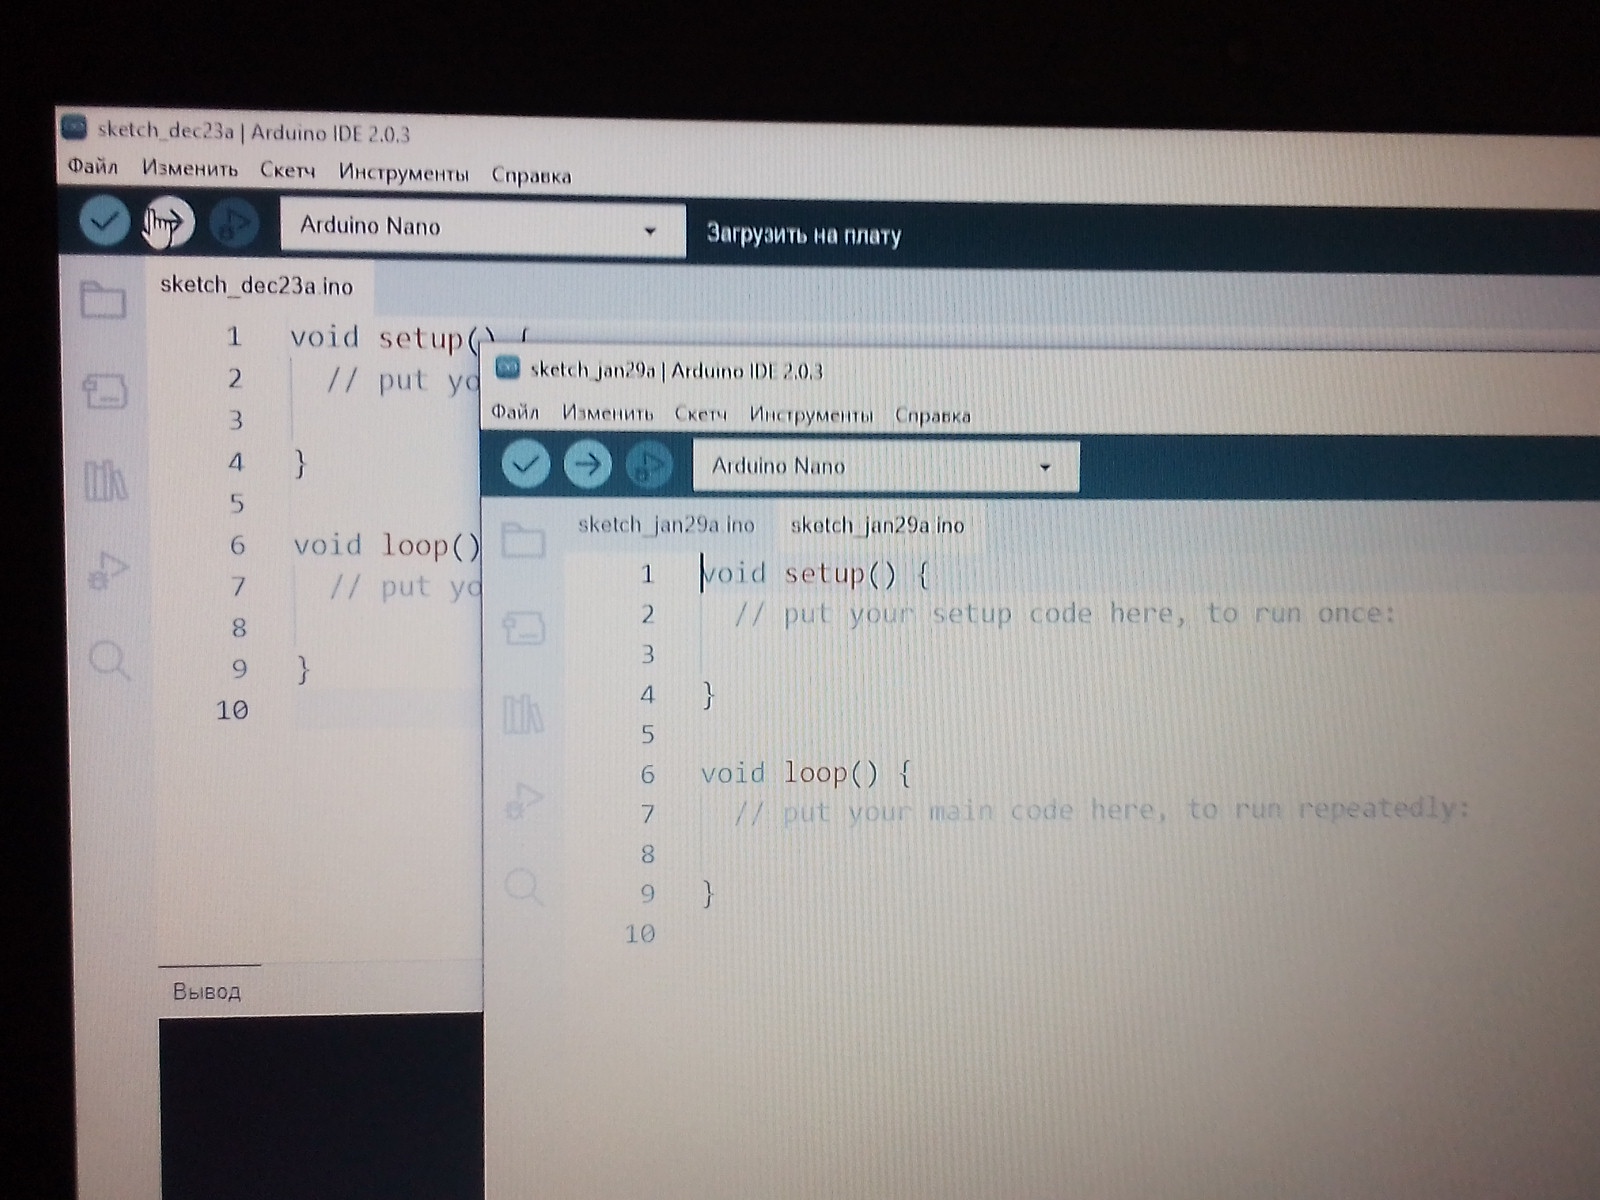The height and width of the screenshot is (1200, 1600).
Task: Click Upload arrow in sketch_jan29a window
Action: coord(587,464)
